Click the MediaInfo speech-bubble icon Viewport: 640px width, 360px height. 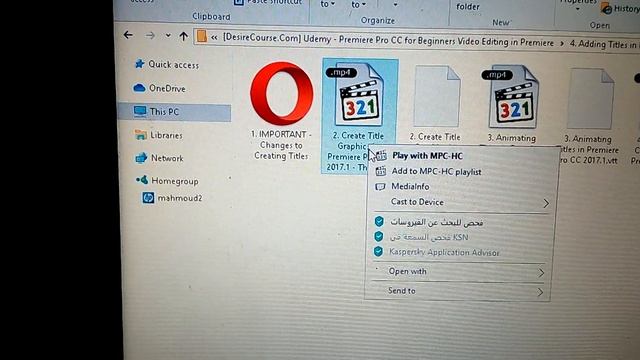pyautogui.click(x=380, y=187)
